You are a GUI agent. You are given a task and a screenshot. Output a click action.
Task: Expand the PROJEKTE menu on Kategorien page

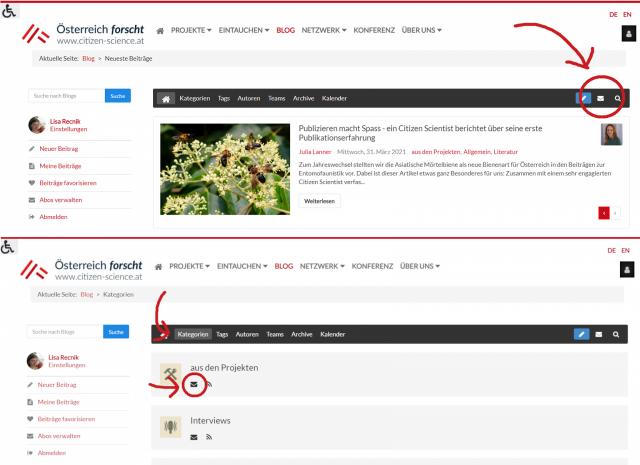tap(189, 267)
